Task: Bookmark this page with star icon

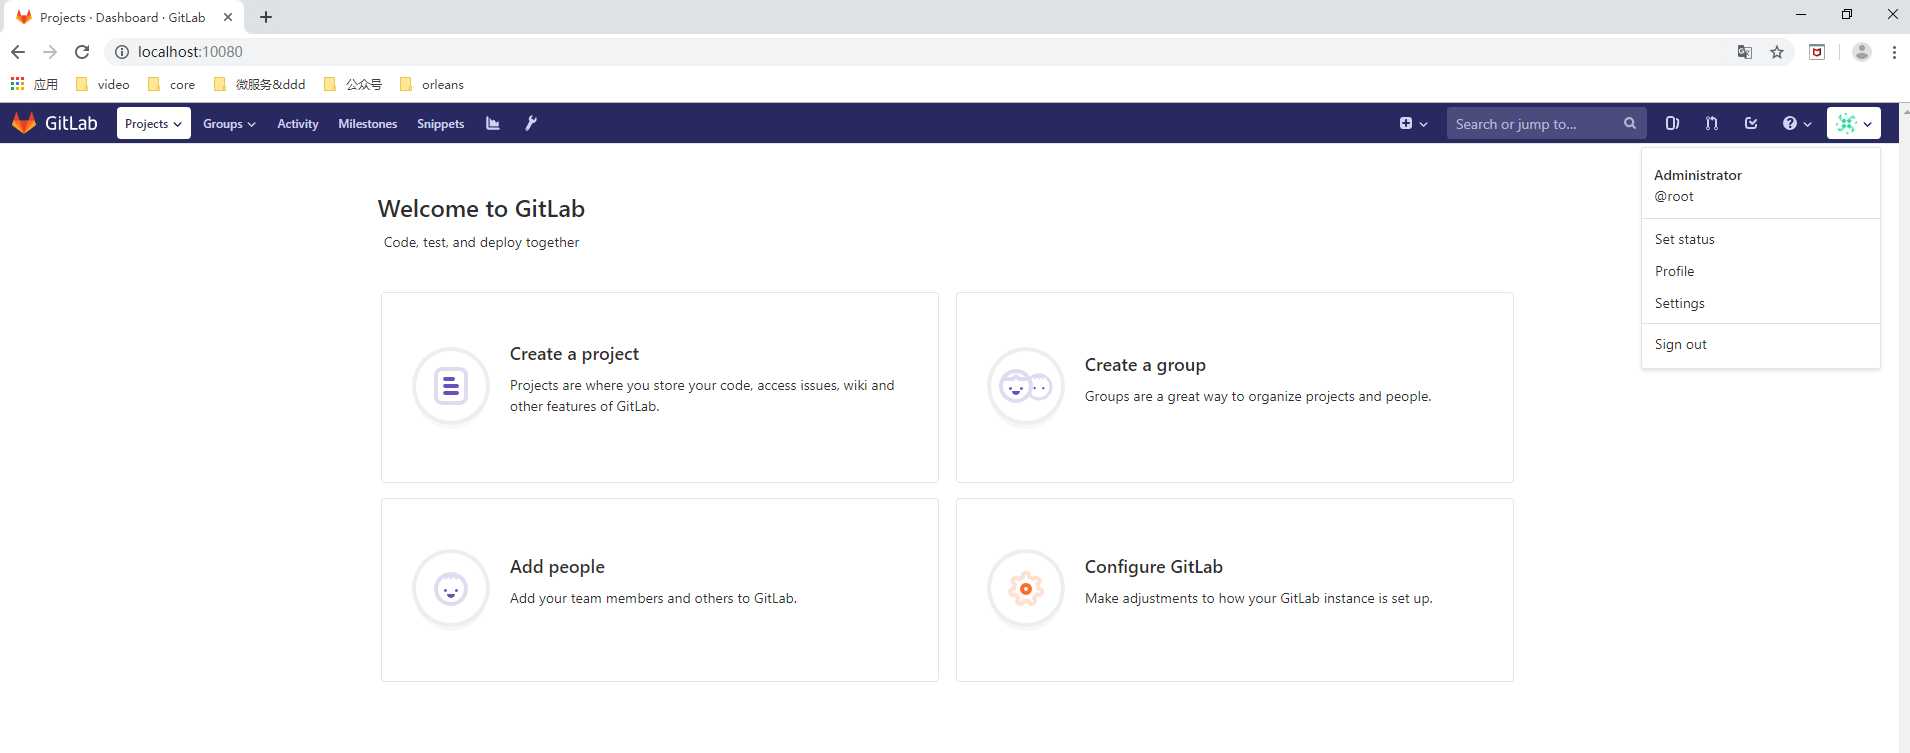Action: point(1777,52)
